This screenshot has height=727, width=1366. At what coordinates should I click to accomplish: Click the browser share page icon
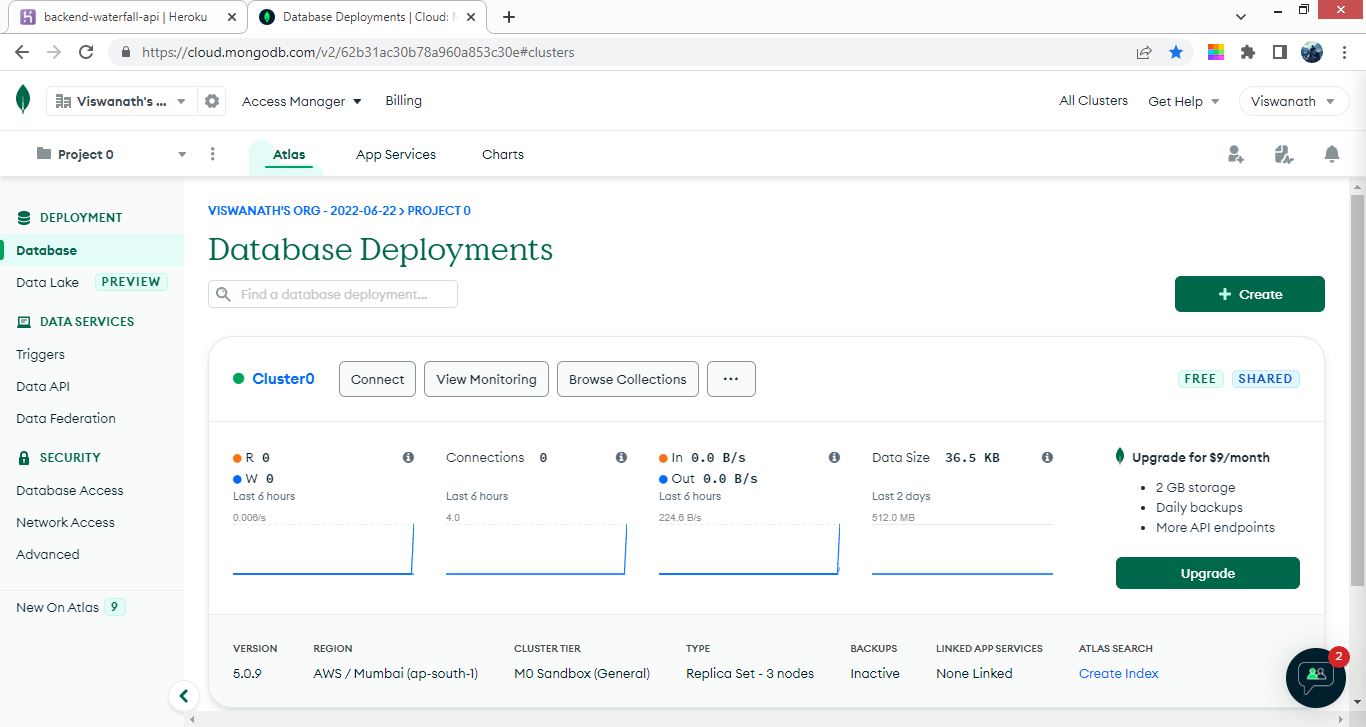[x=1144, y=52]
